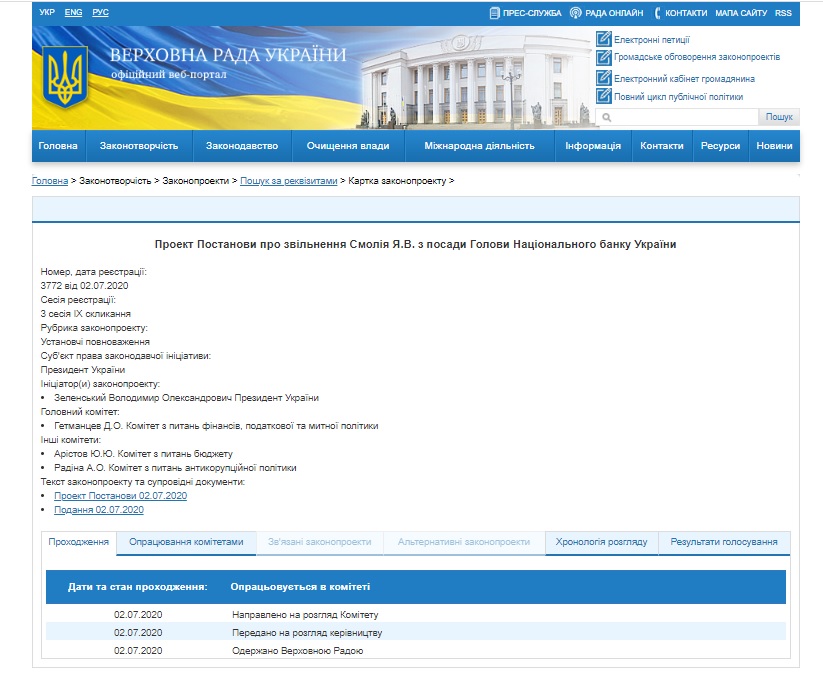823x683 pixels.
Task: Open the Ресурси menu
Action: [720, 146]
